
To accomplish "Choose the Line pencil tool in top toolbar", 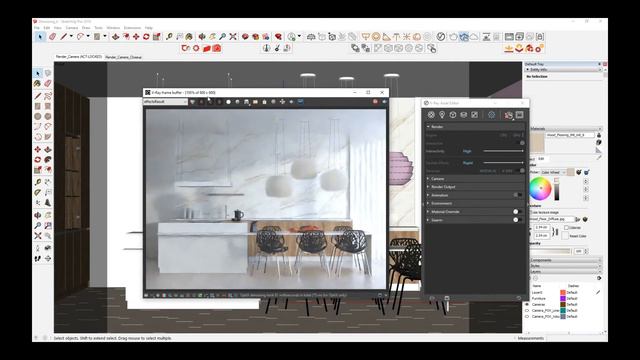I will 64,37.
